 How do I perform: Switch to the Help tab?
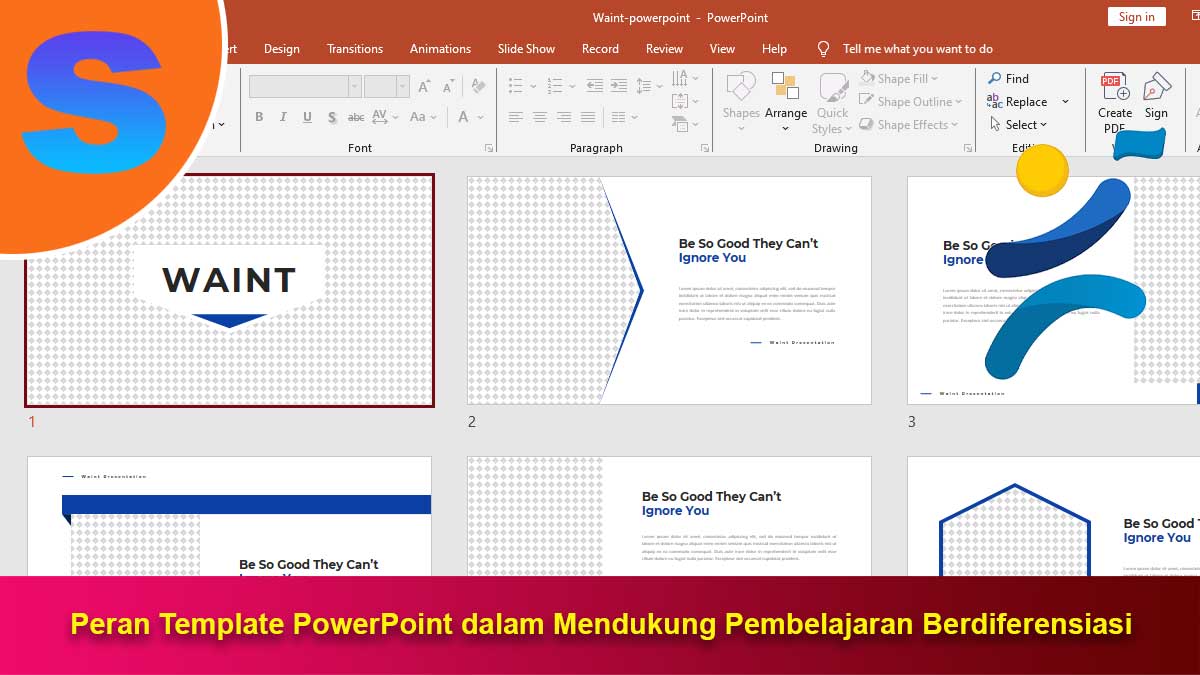[x=774, y=48]
